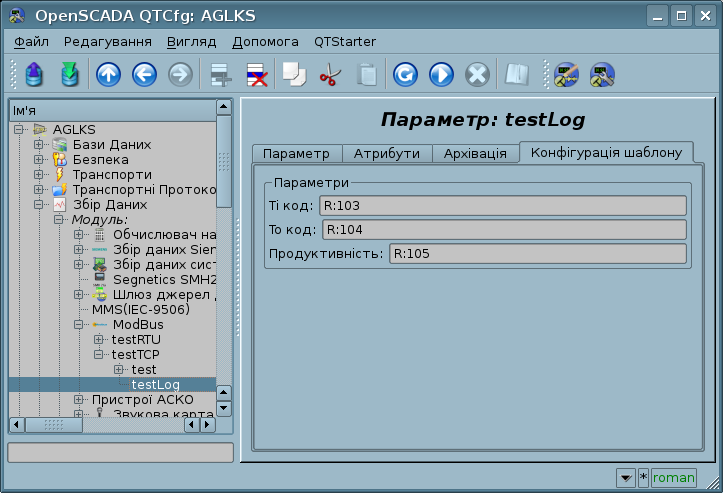The width and height of the screenshot is (723, 493).
Task: Open the dropdown arrow in the status bar
Action: pyautogui.click(x=625, y=477)
